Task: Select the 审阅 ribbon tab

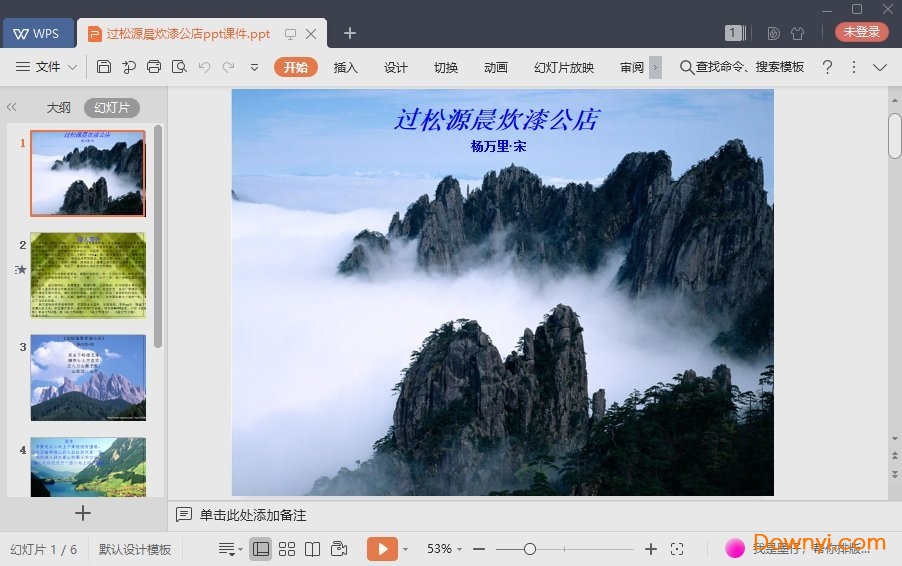Action: tap(632, 67)
